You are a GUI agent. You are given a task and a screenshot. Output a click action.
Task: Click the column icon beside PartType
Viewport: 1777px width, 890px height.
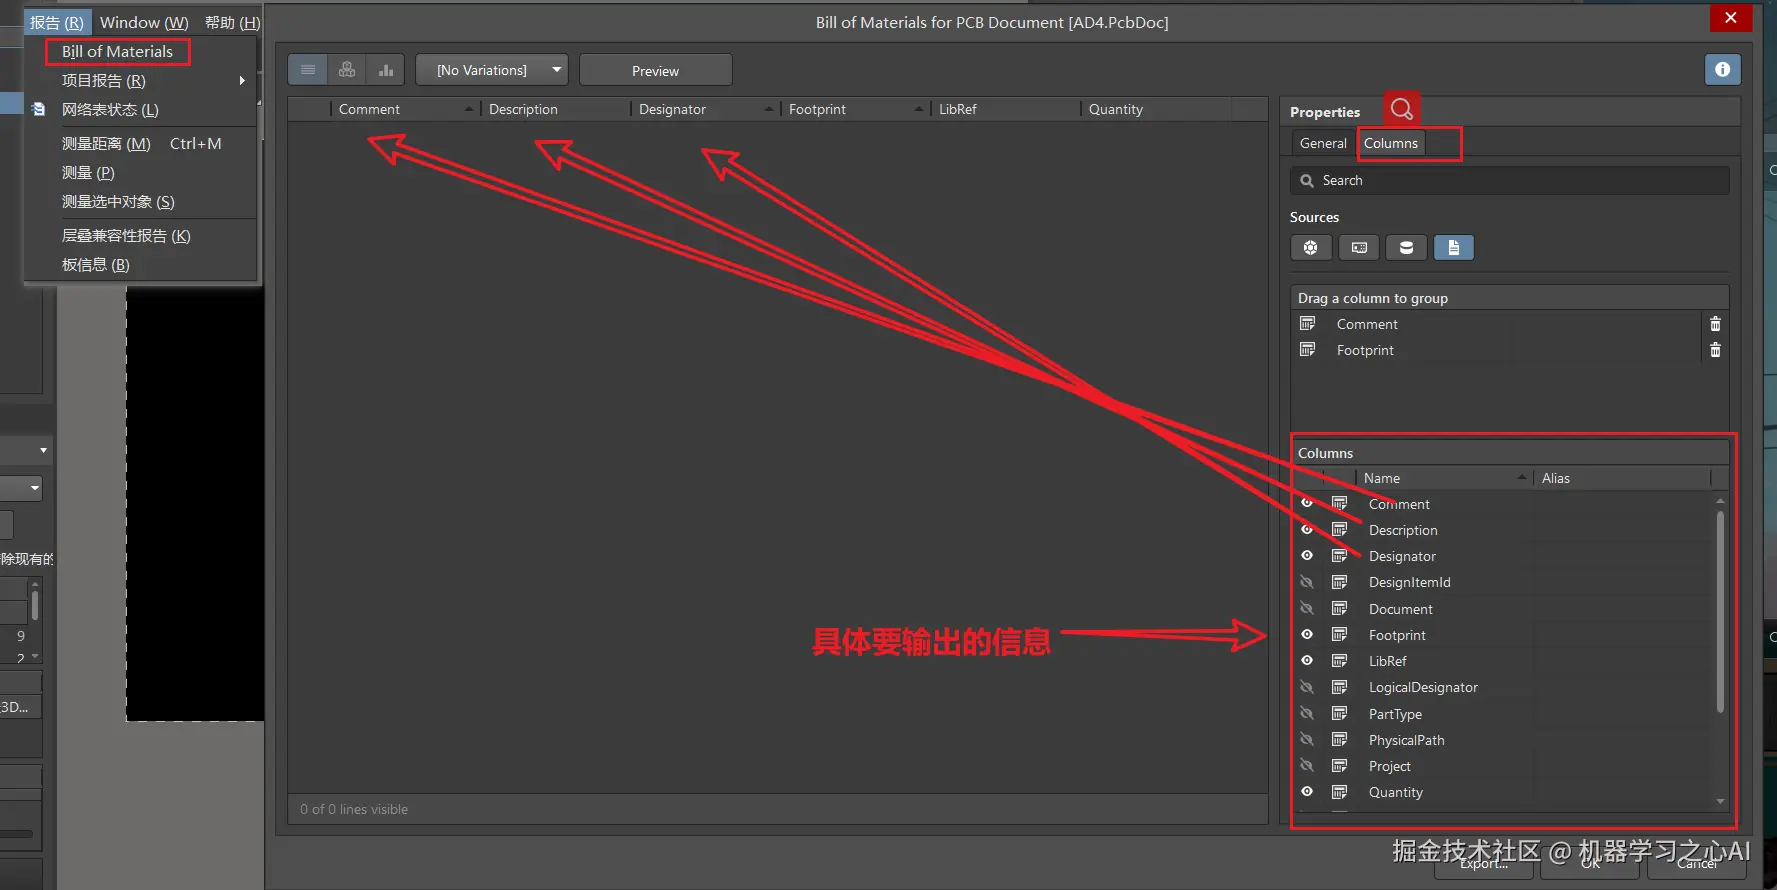click(x=1339, y=713)
